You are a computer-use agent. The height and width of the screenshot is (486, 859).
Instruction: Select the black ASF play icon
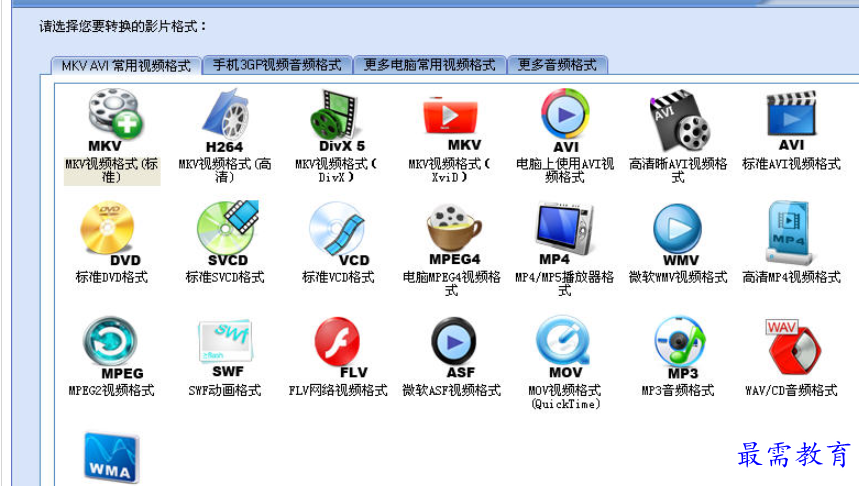[454, 348]
